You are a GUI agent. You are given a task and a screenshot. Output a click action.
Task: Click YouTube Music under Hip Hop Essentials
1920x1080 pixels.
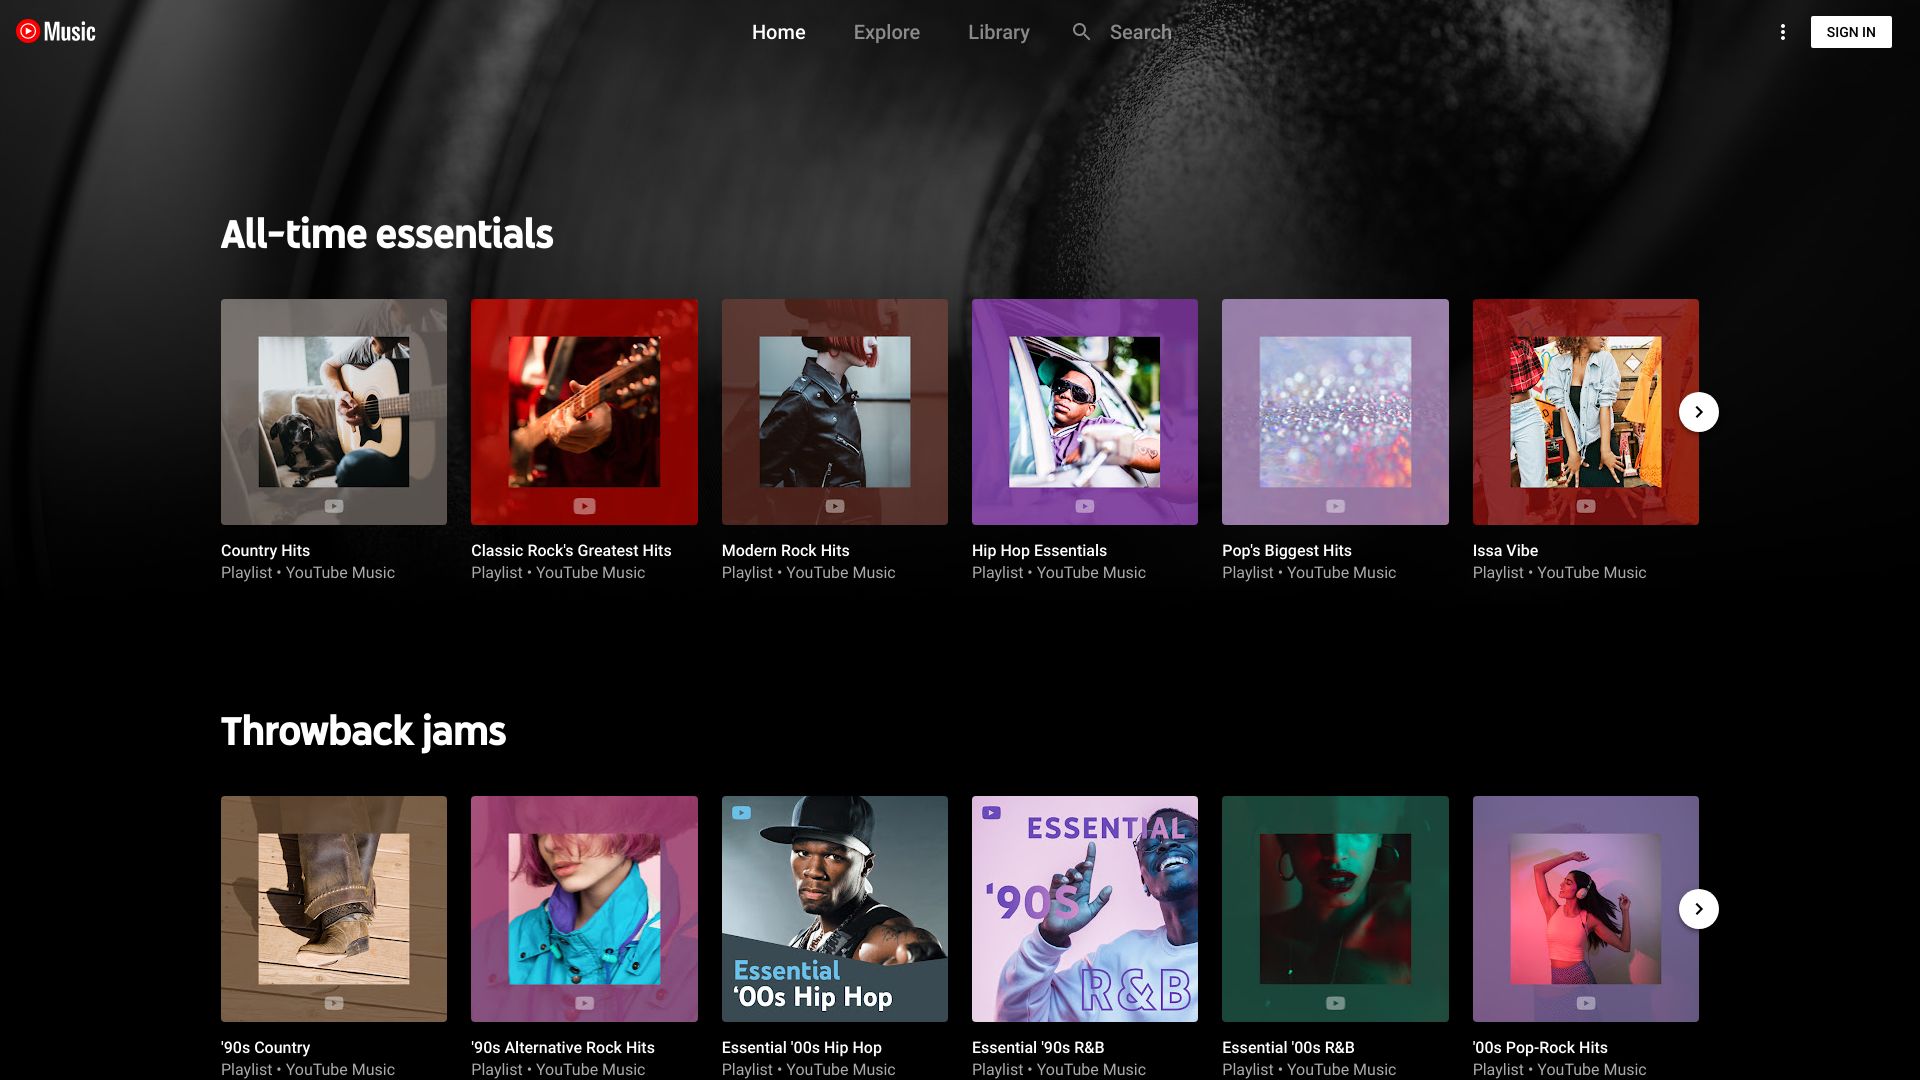[x=1091, y=573]
